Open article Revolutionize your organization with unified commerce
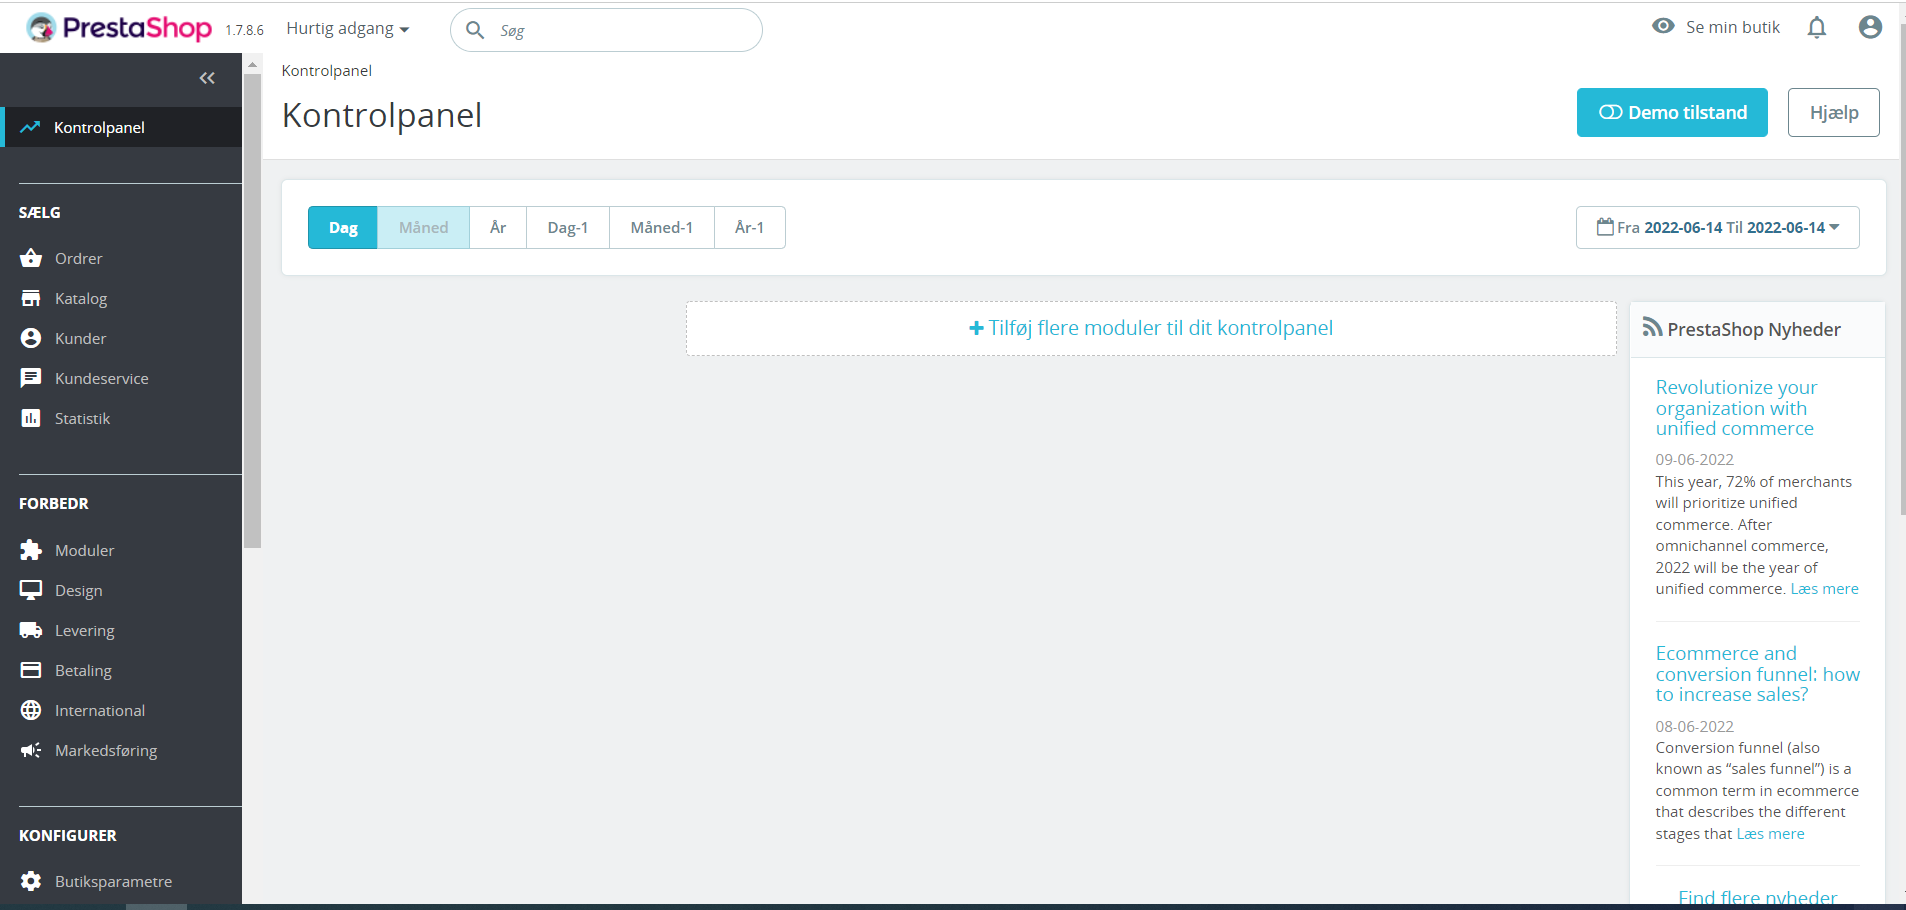The height and width of the screenshot is (910, 1906). [x=1736, y=408]
